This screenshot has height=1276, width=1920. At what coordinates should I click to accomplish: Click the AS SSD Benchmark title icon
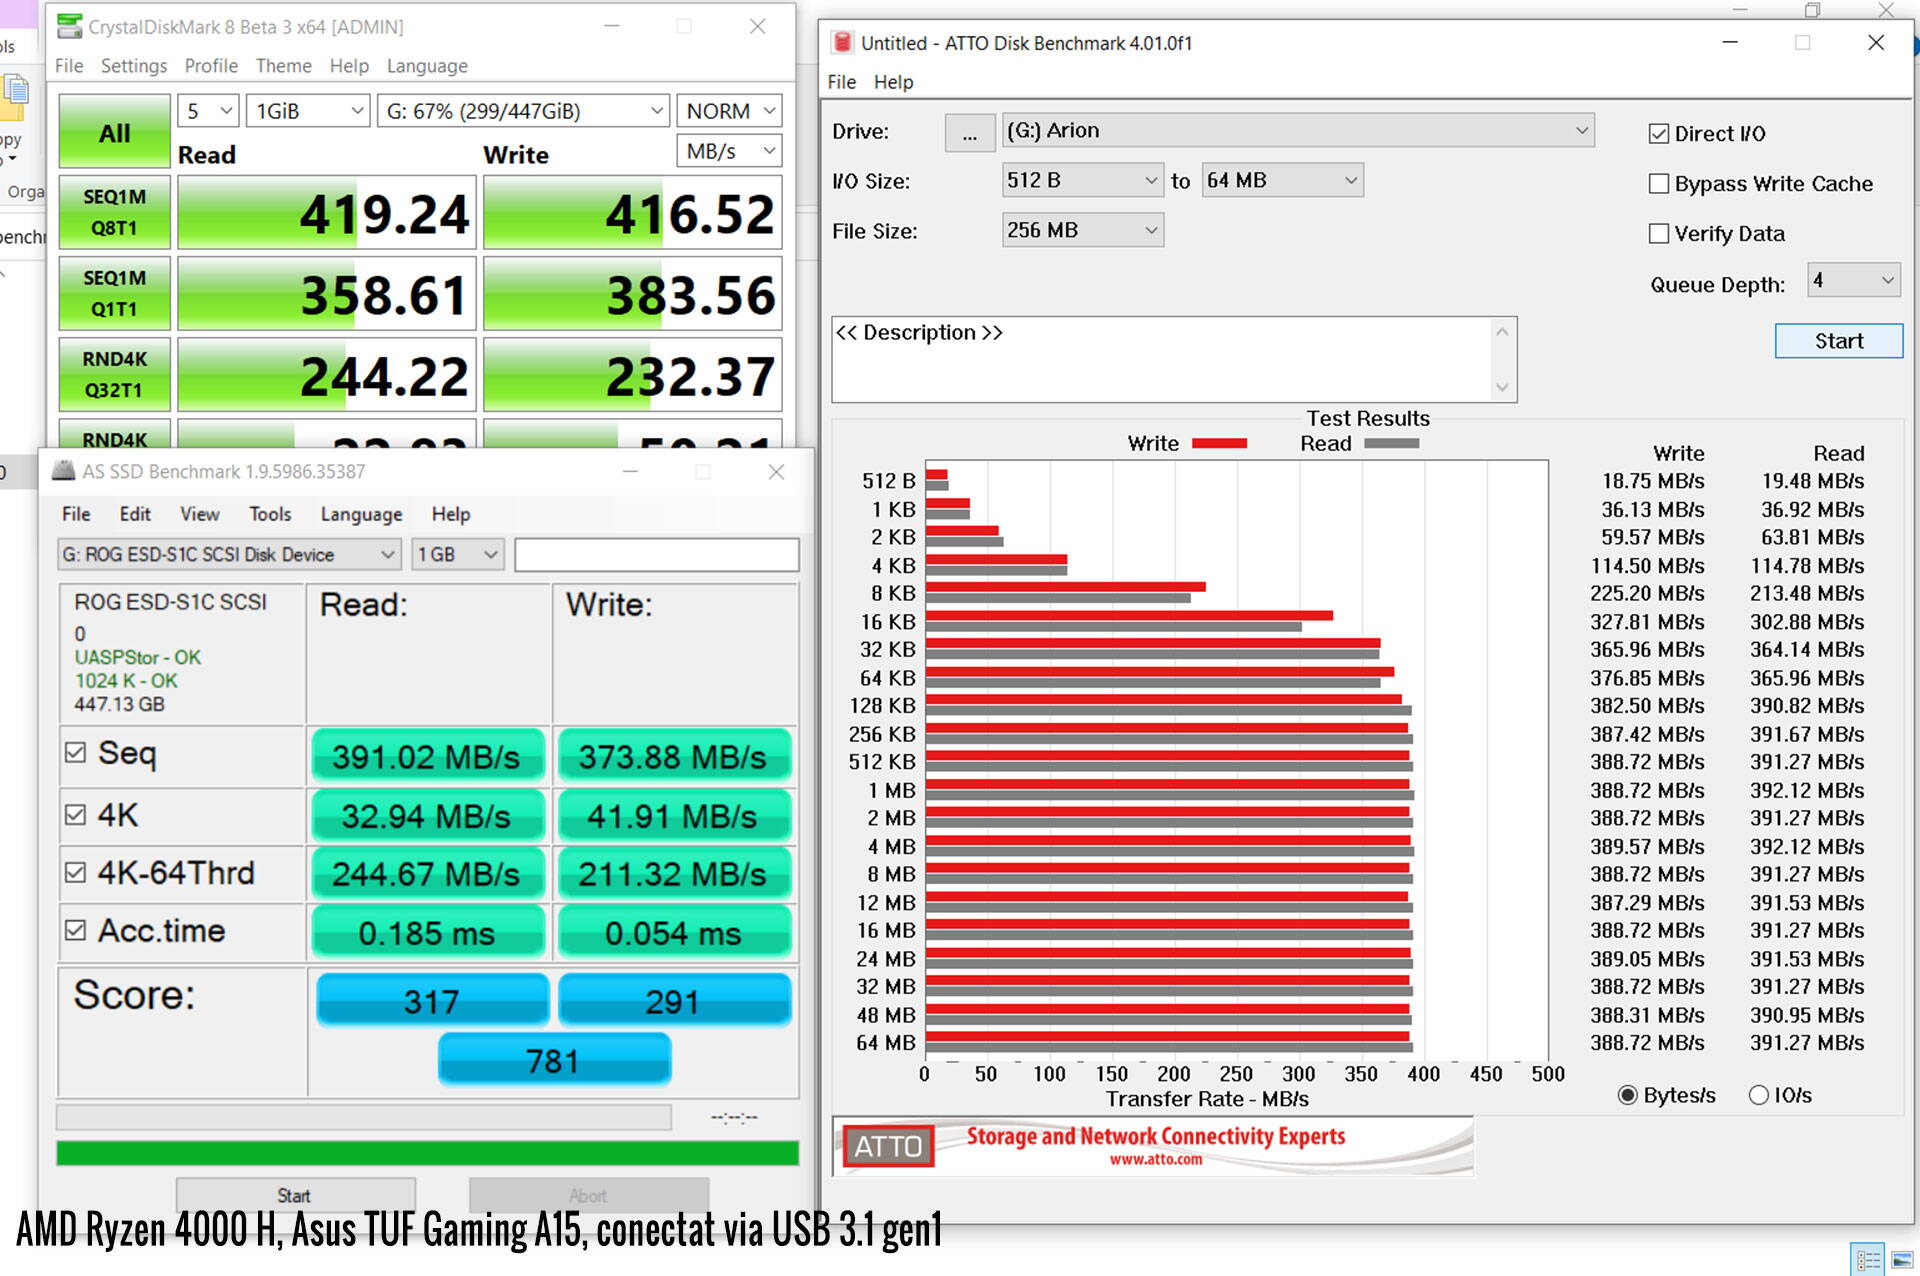63,471
